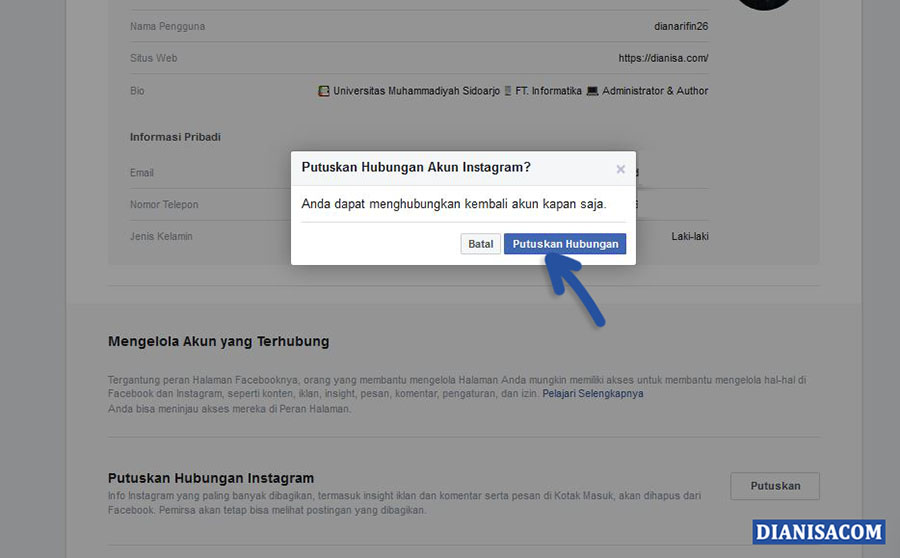Click the Nama Pengguna label

(x=167, y=26)
